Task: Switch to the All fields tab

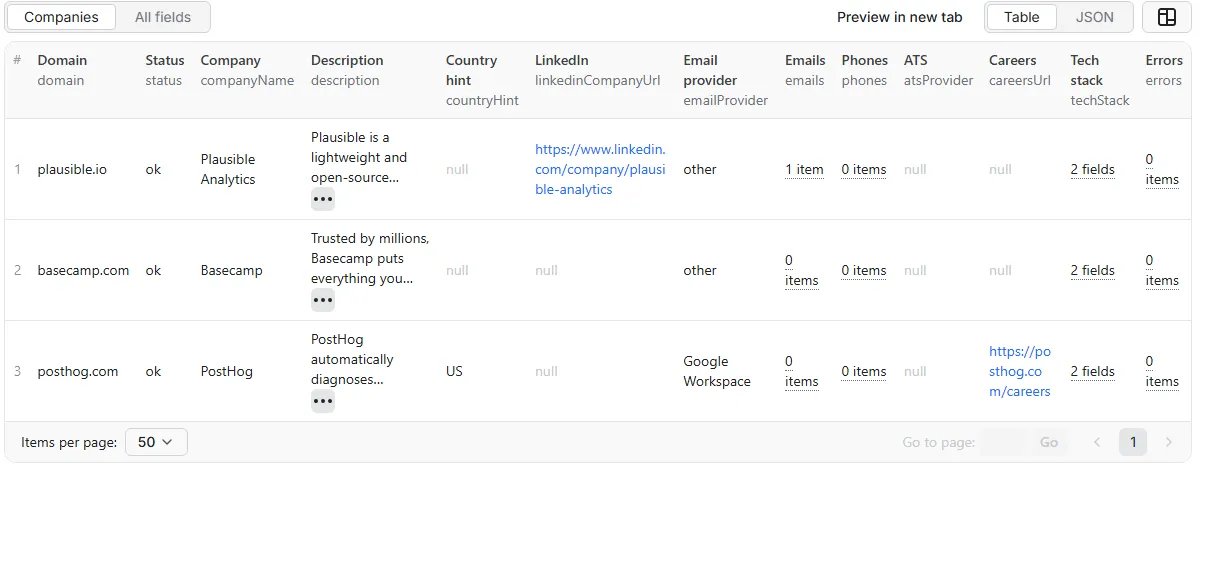Action: [164, 17]
